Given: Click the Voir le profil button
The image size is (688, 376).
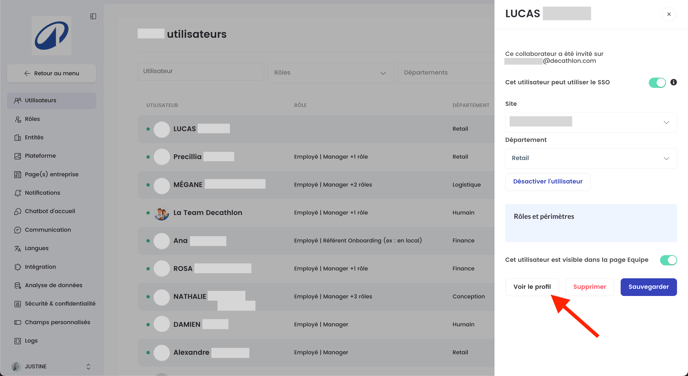Looking at the screenshot, I should click(532, 287).
